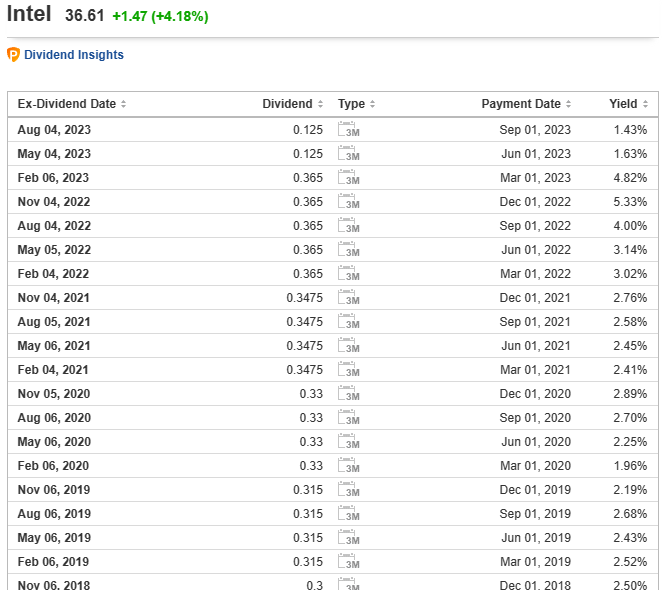Click the 1.96% yield value
The width and height of the screenshot is (671, 590).
pyautogui.click(x=630, y=465)
